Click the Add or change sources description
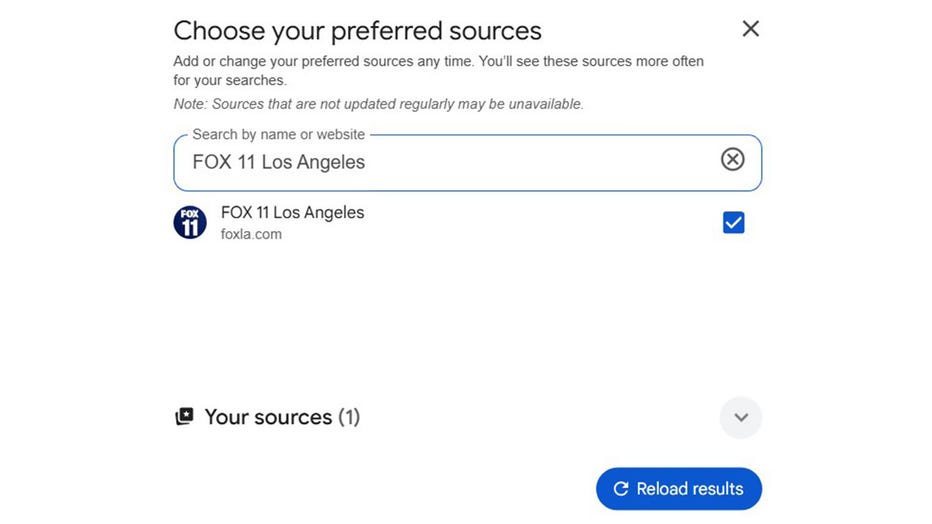 438,70
